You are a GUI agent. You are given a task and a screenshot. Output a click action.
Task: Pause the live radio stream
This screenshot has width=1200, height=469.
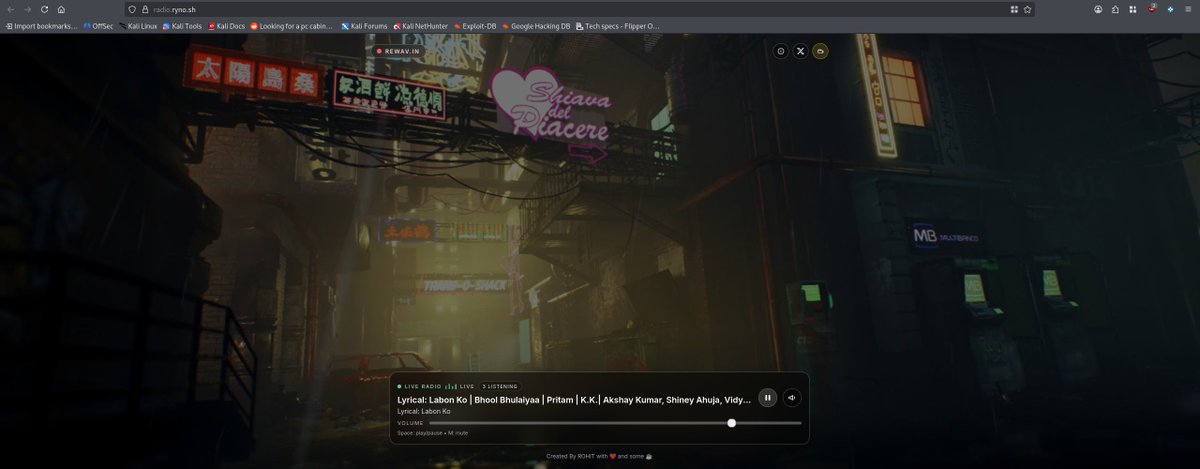(767, 397)
